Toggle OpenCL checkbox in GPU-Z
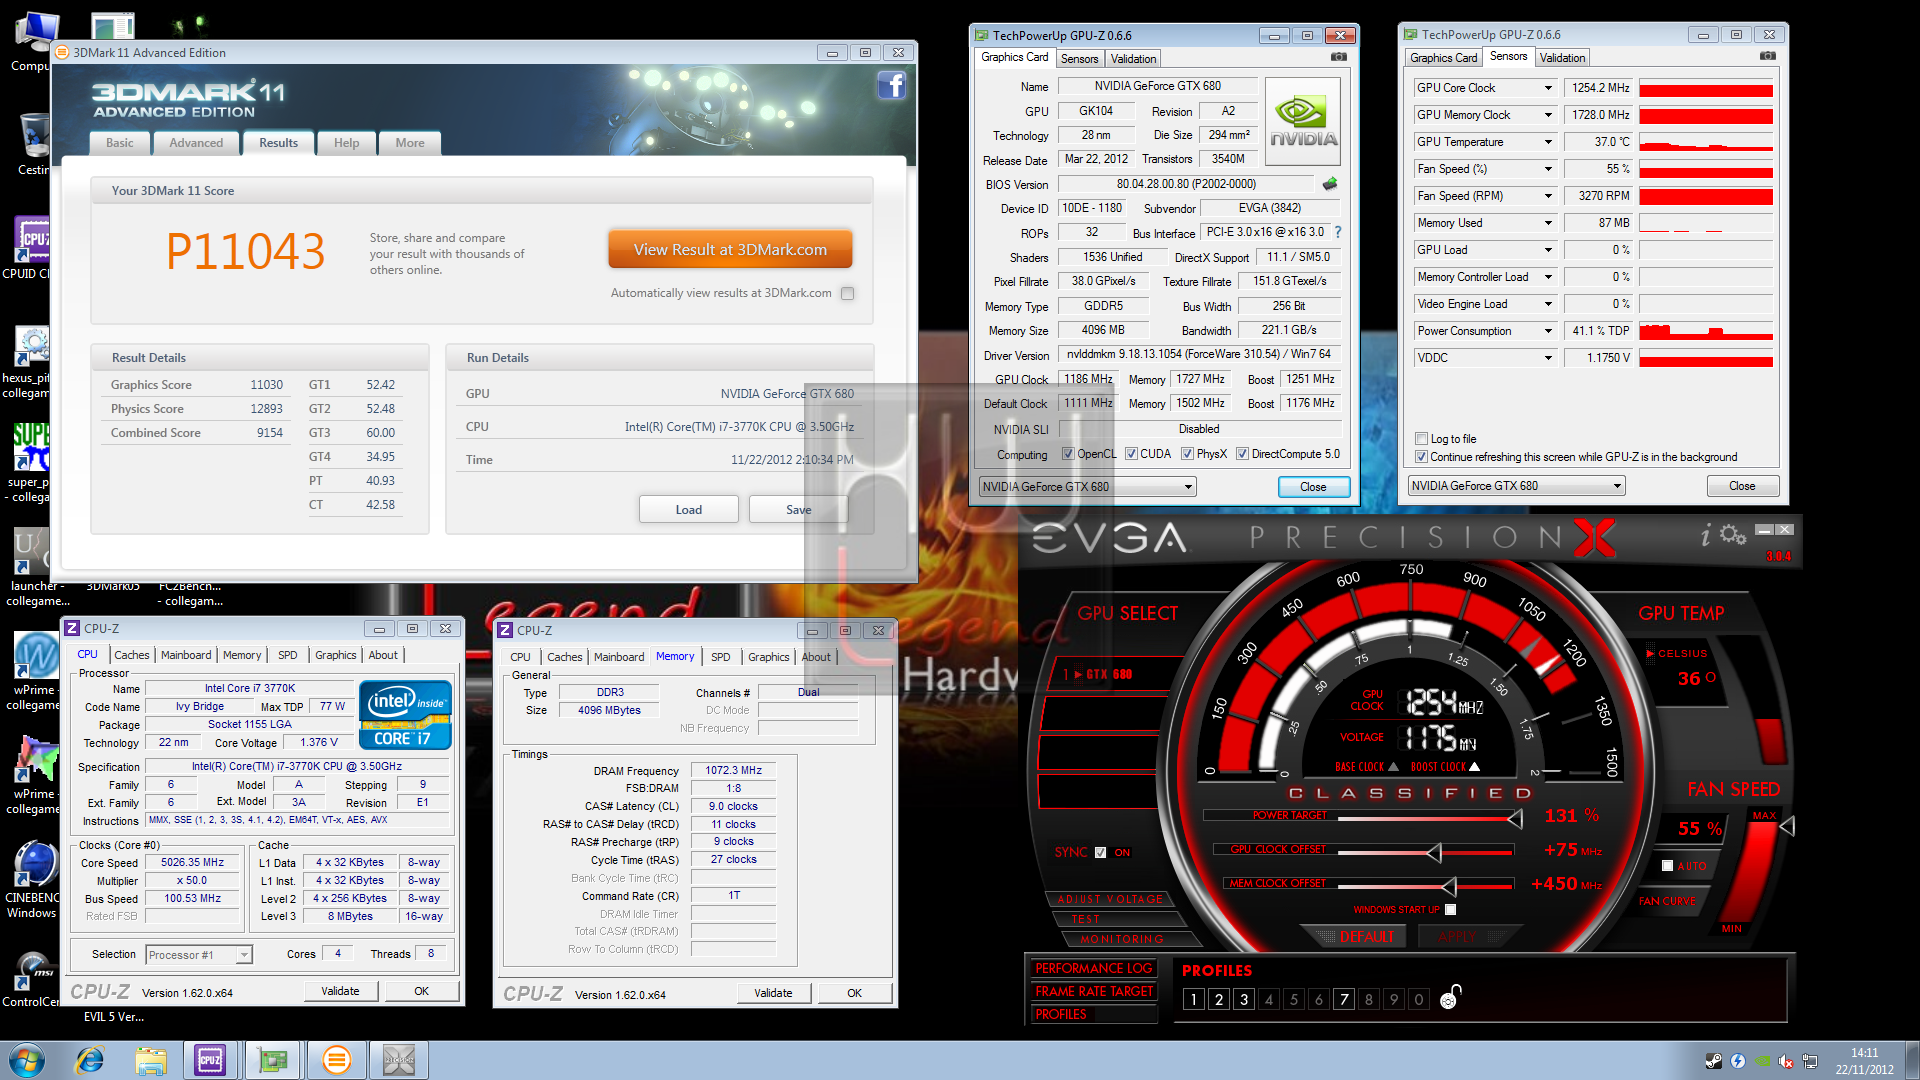The image size is (1920, 1080). [x=1068, y=454]
